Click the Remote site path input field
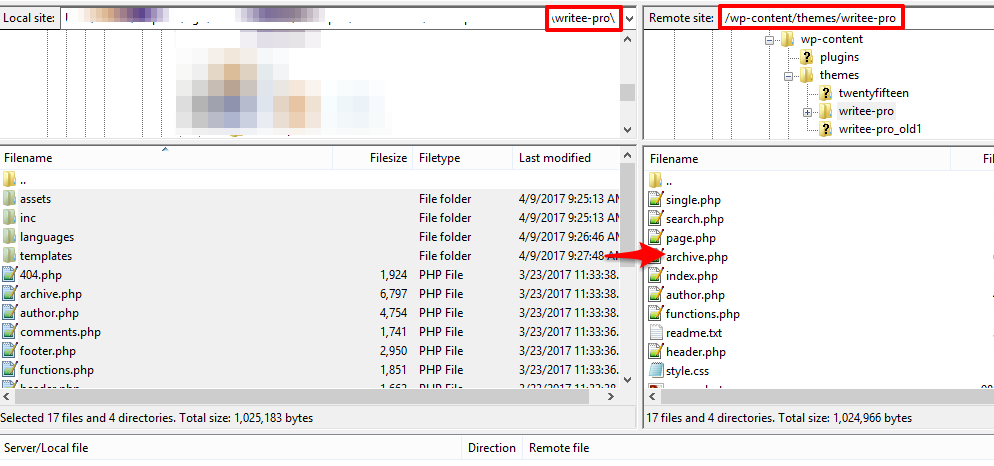 pyautogui.click(x=856, y=18)
